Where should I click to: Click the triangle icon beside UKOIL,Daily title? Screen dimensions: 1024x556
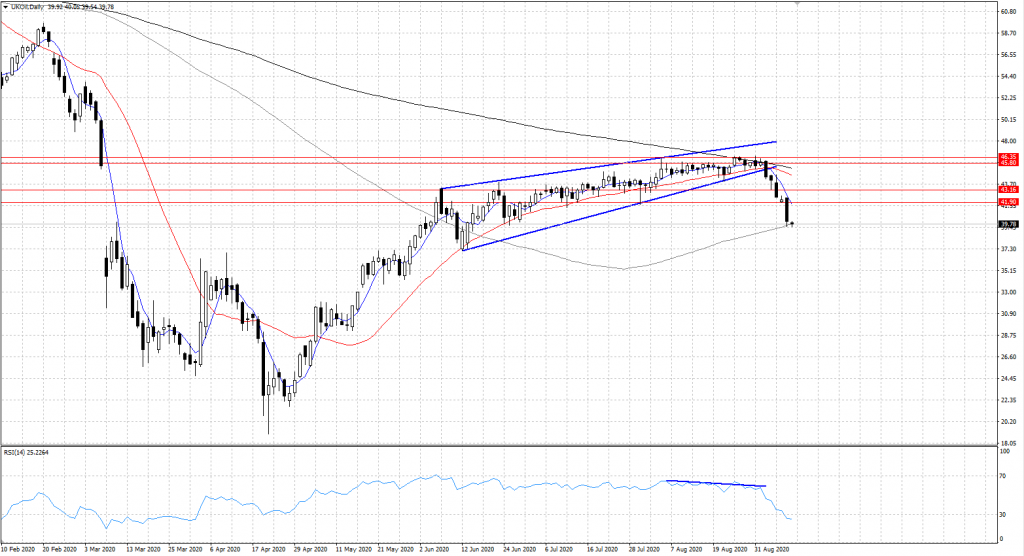click(6, 6)
